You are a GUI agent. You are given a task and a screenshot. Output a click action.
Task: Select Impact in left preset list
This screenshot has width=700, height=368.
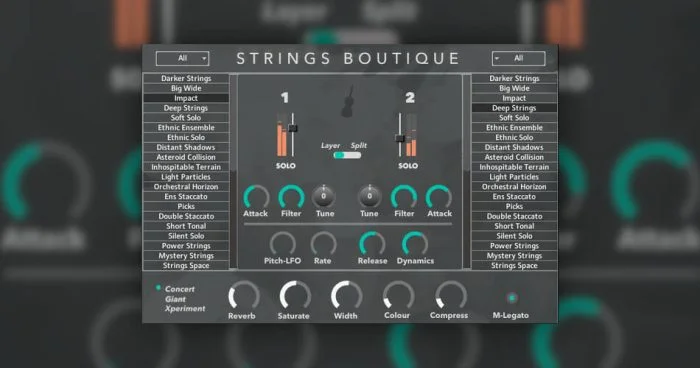point(186,98)
